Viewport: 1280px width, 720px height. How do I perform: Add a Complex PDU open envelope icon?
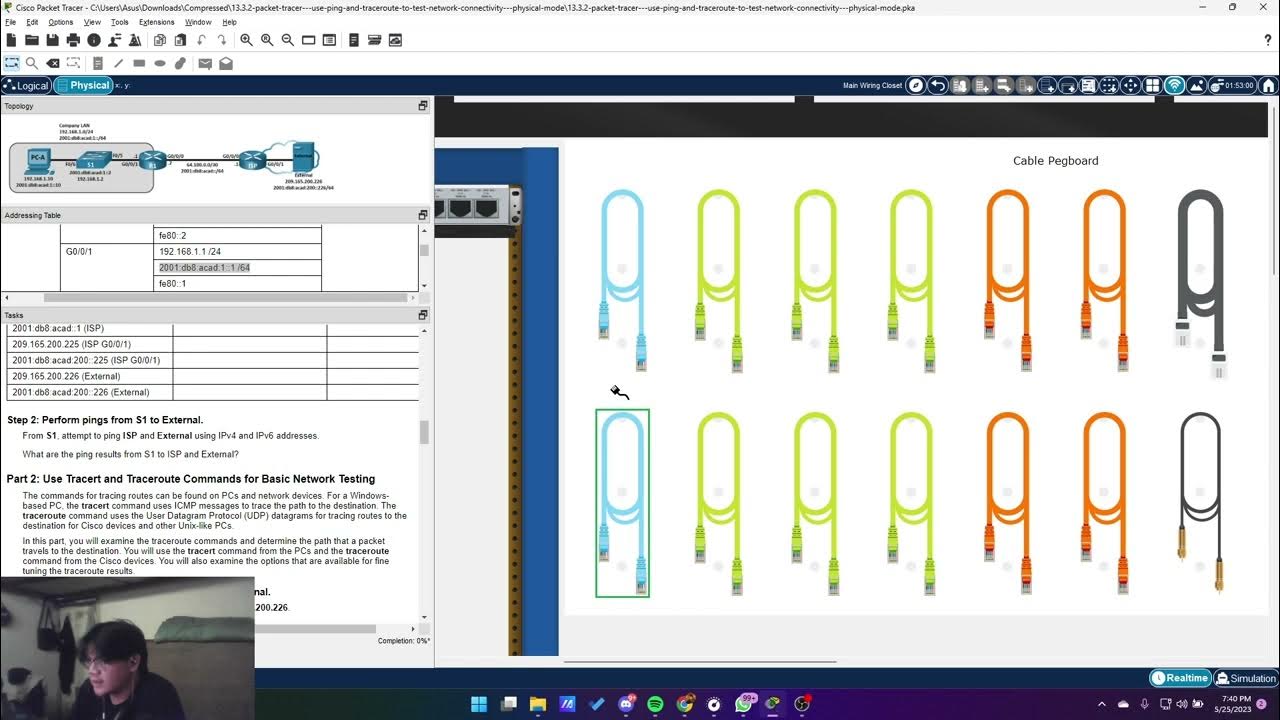pyautogui.click(x=226, y=63)
